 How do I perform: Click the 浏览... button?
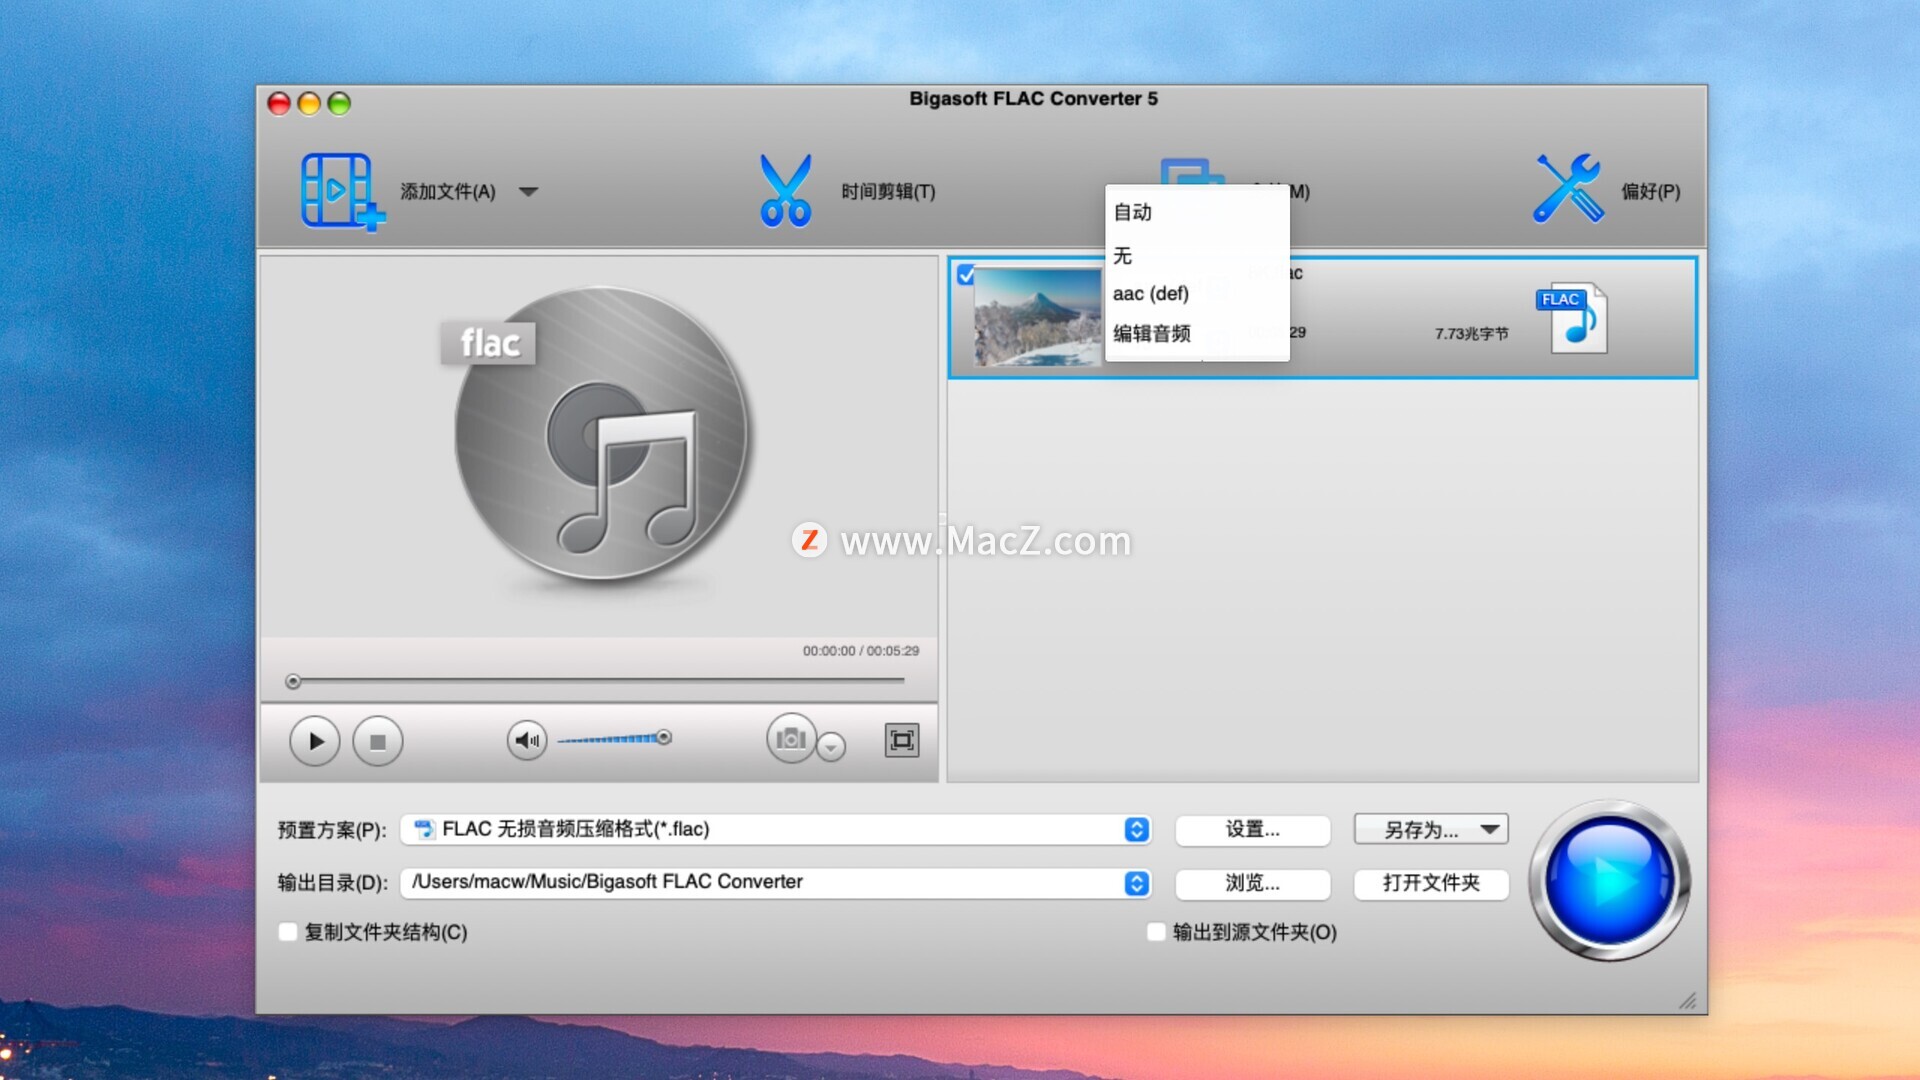point(1252,883)
